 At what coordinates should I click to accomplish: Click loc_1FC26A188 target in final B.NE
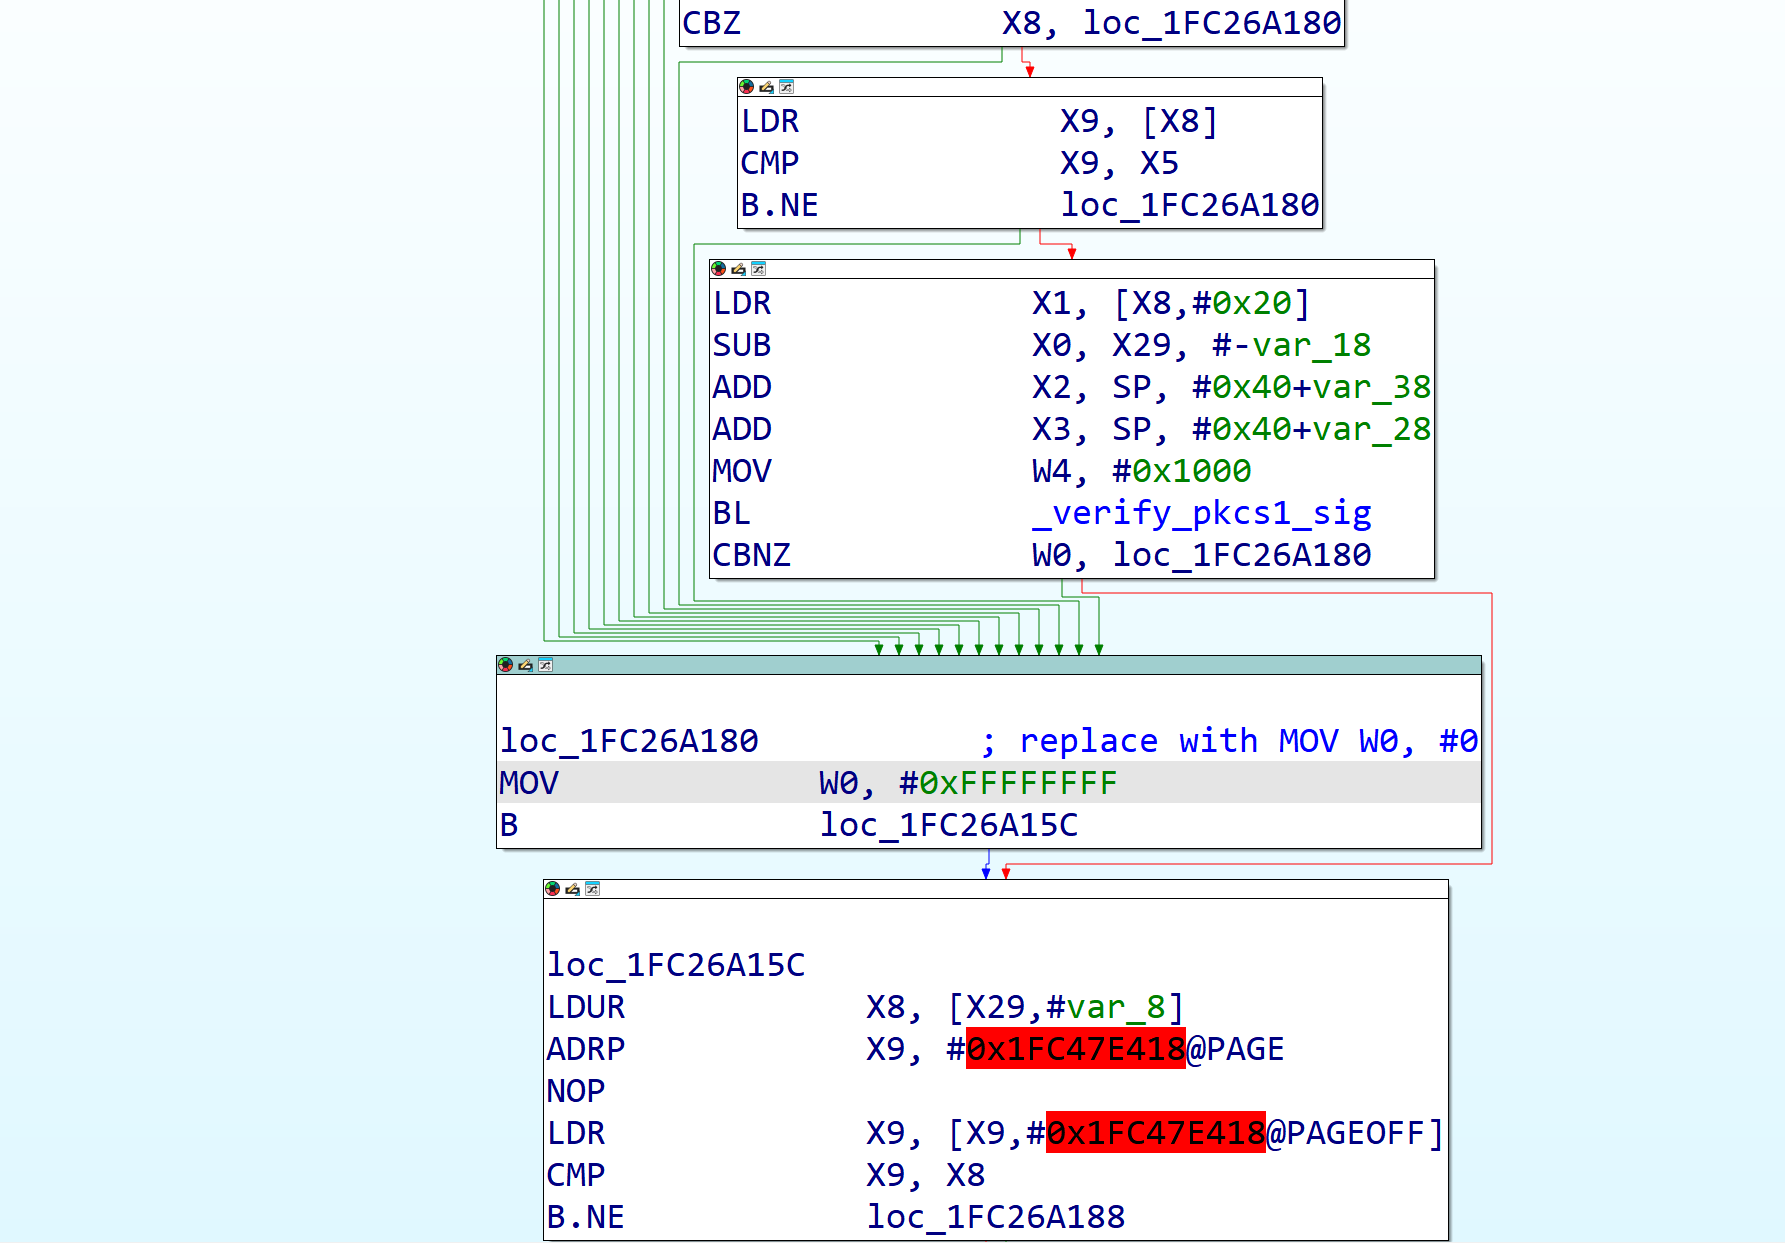pyautogui.click(x=995, y=1217)
